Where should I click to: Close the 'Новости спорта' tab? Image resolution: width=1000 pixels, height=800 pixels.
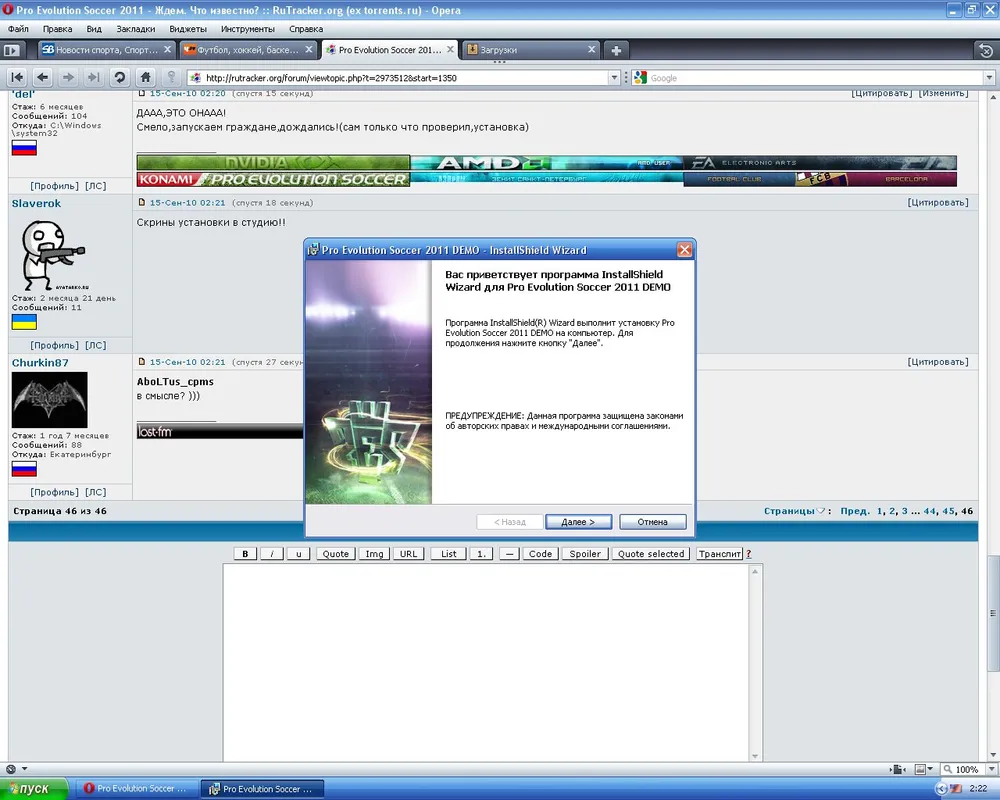167,49
